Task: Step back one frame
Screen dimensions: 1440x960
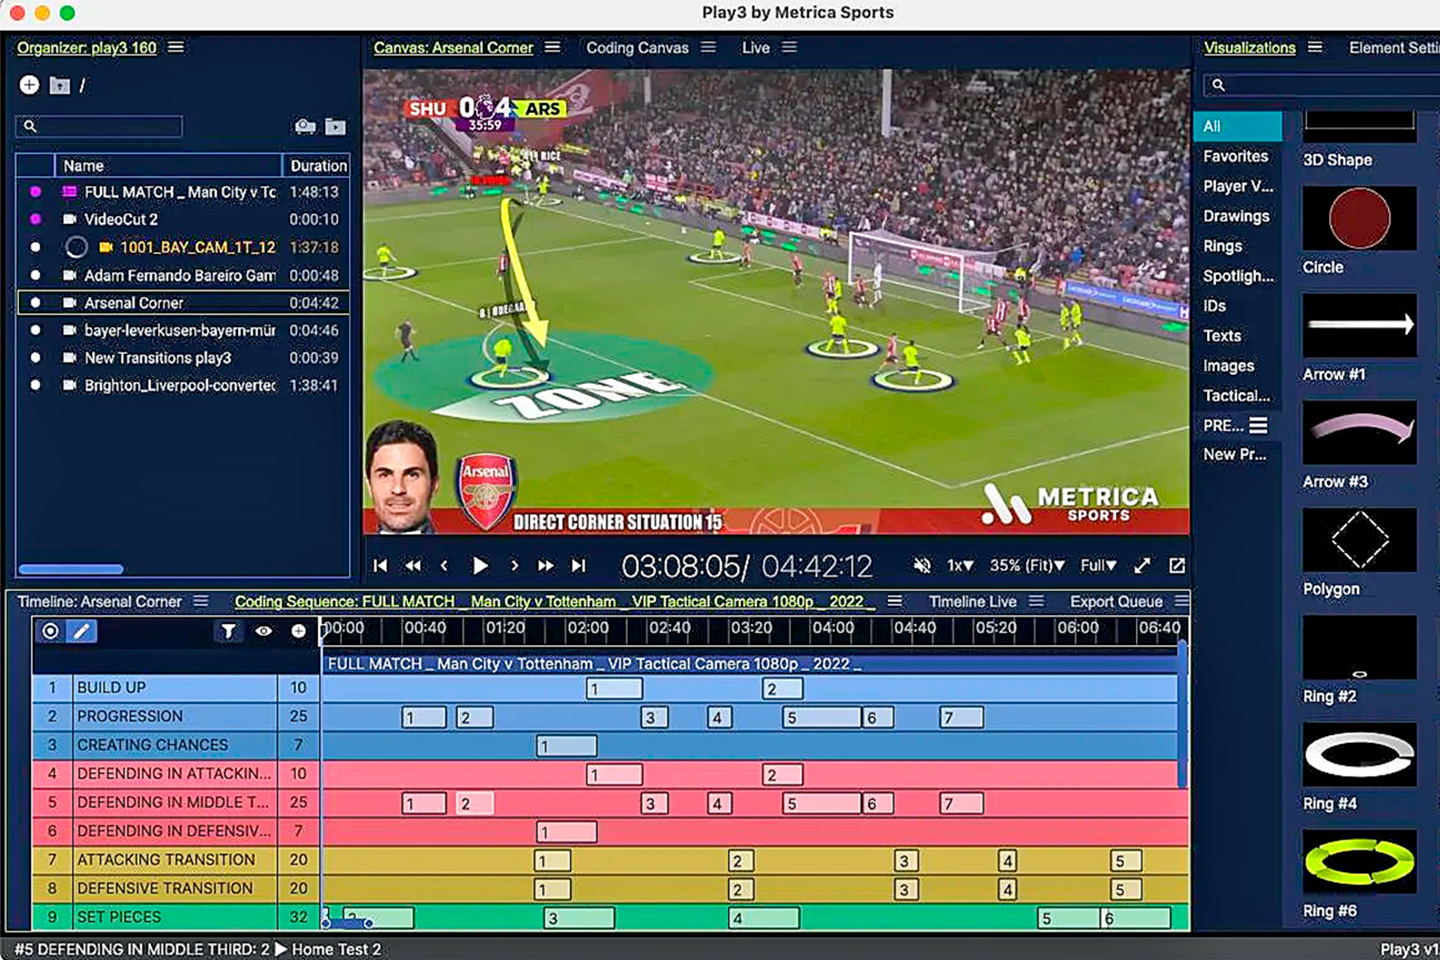Action: tap(445, 566)
